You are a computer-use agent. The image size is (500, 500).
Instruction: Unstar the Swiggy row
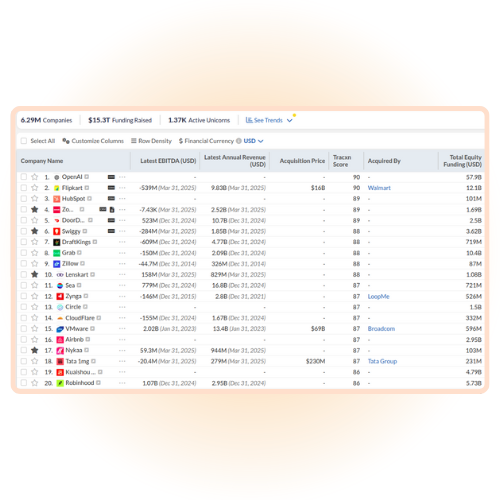tap(34, 231)
